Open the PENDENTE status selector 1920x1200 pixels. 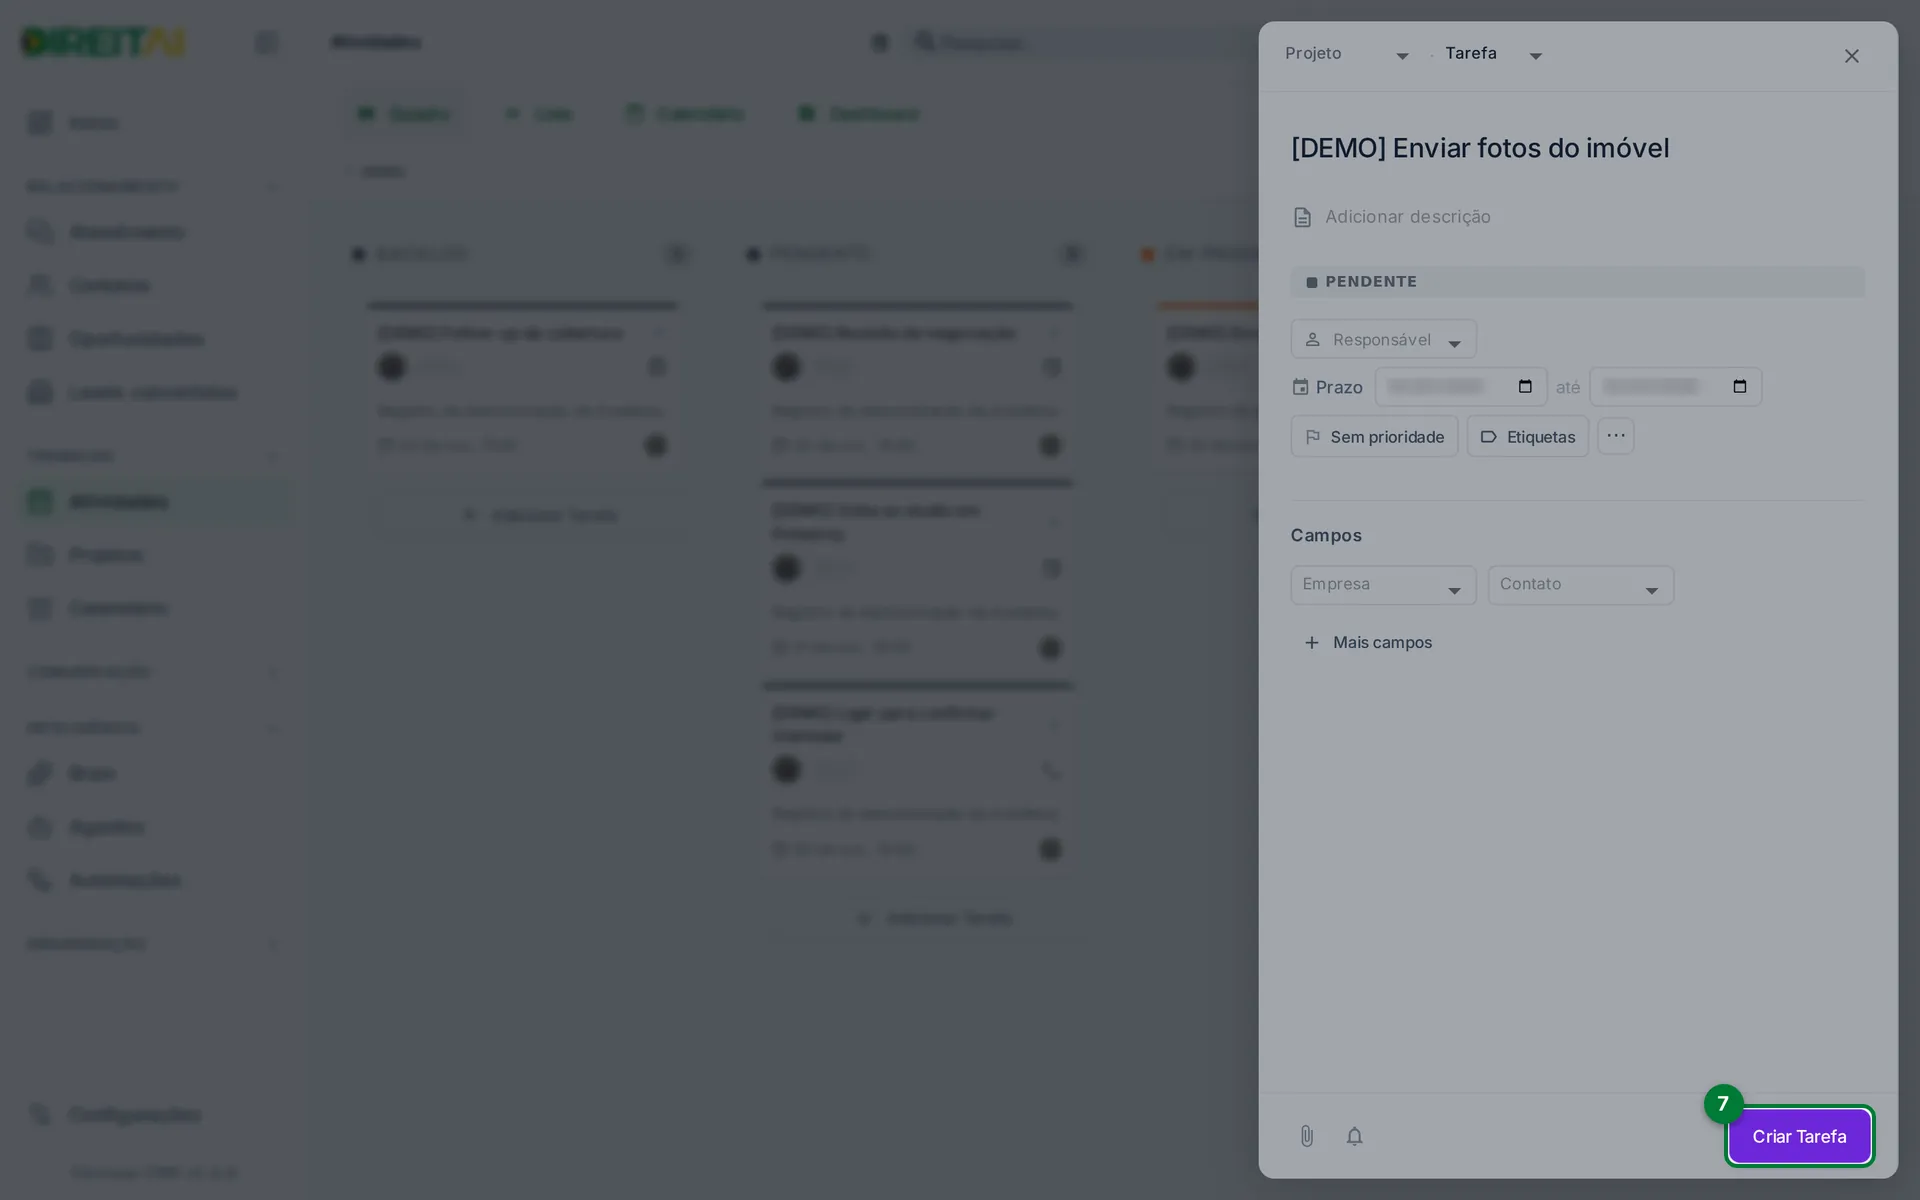[1577, 282]
